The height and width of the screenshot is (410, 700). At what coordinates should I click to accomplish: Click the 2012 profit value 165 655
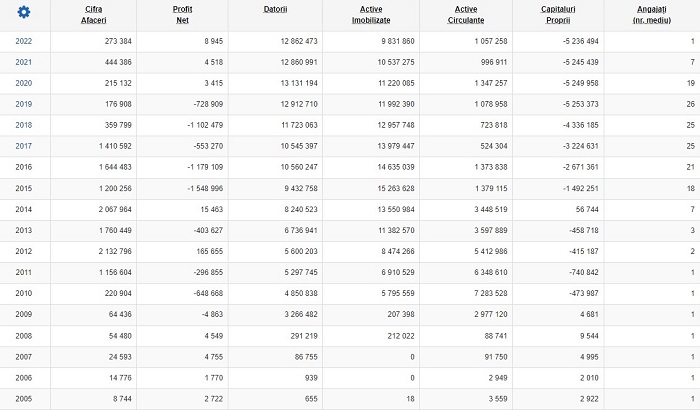coord(209,251)
